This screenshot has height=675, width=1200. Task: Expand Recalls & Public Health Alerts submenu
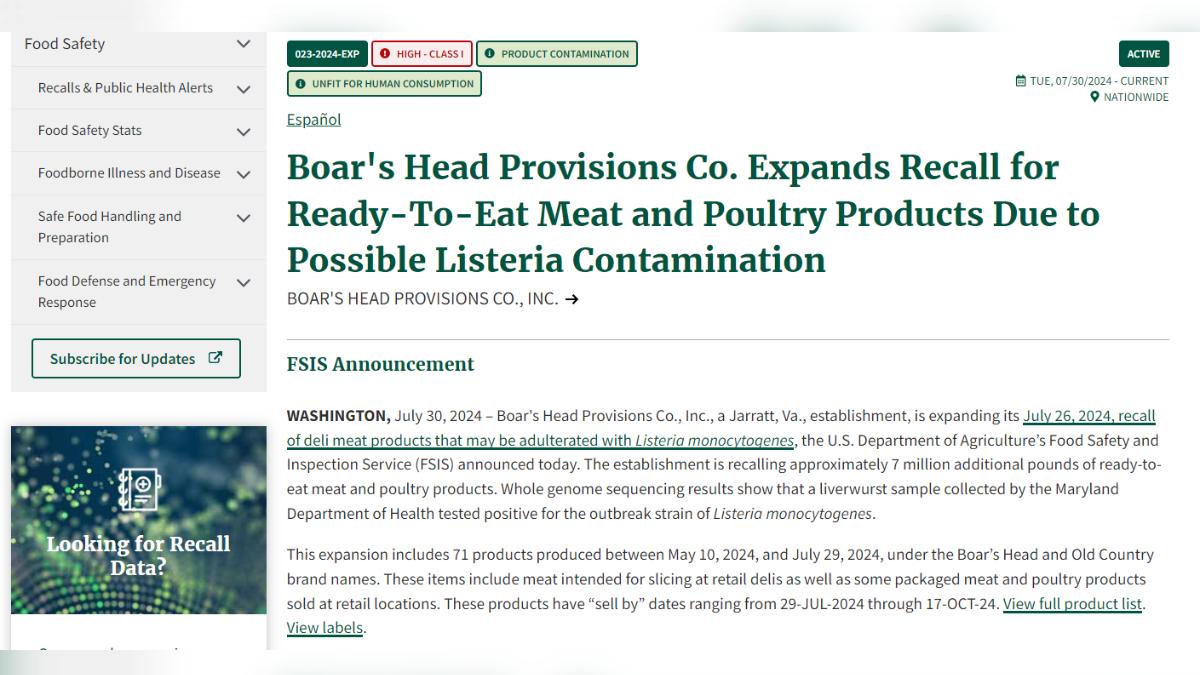pos(243,88)
